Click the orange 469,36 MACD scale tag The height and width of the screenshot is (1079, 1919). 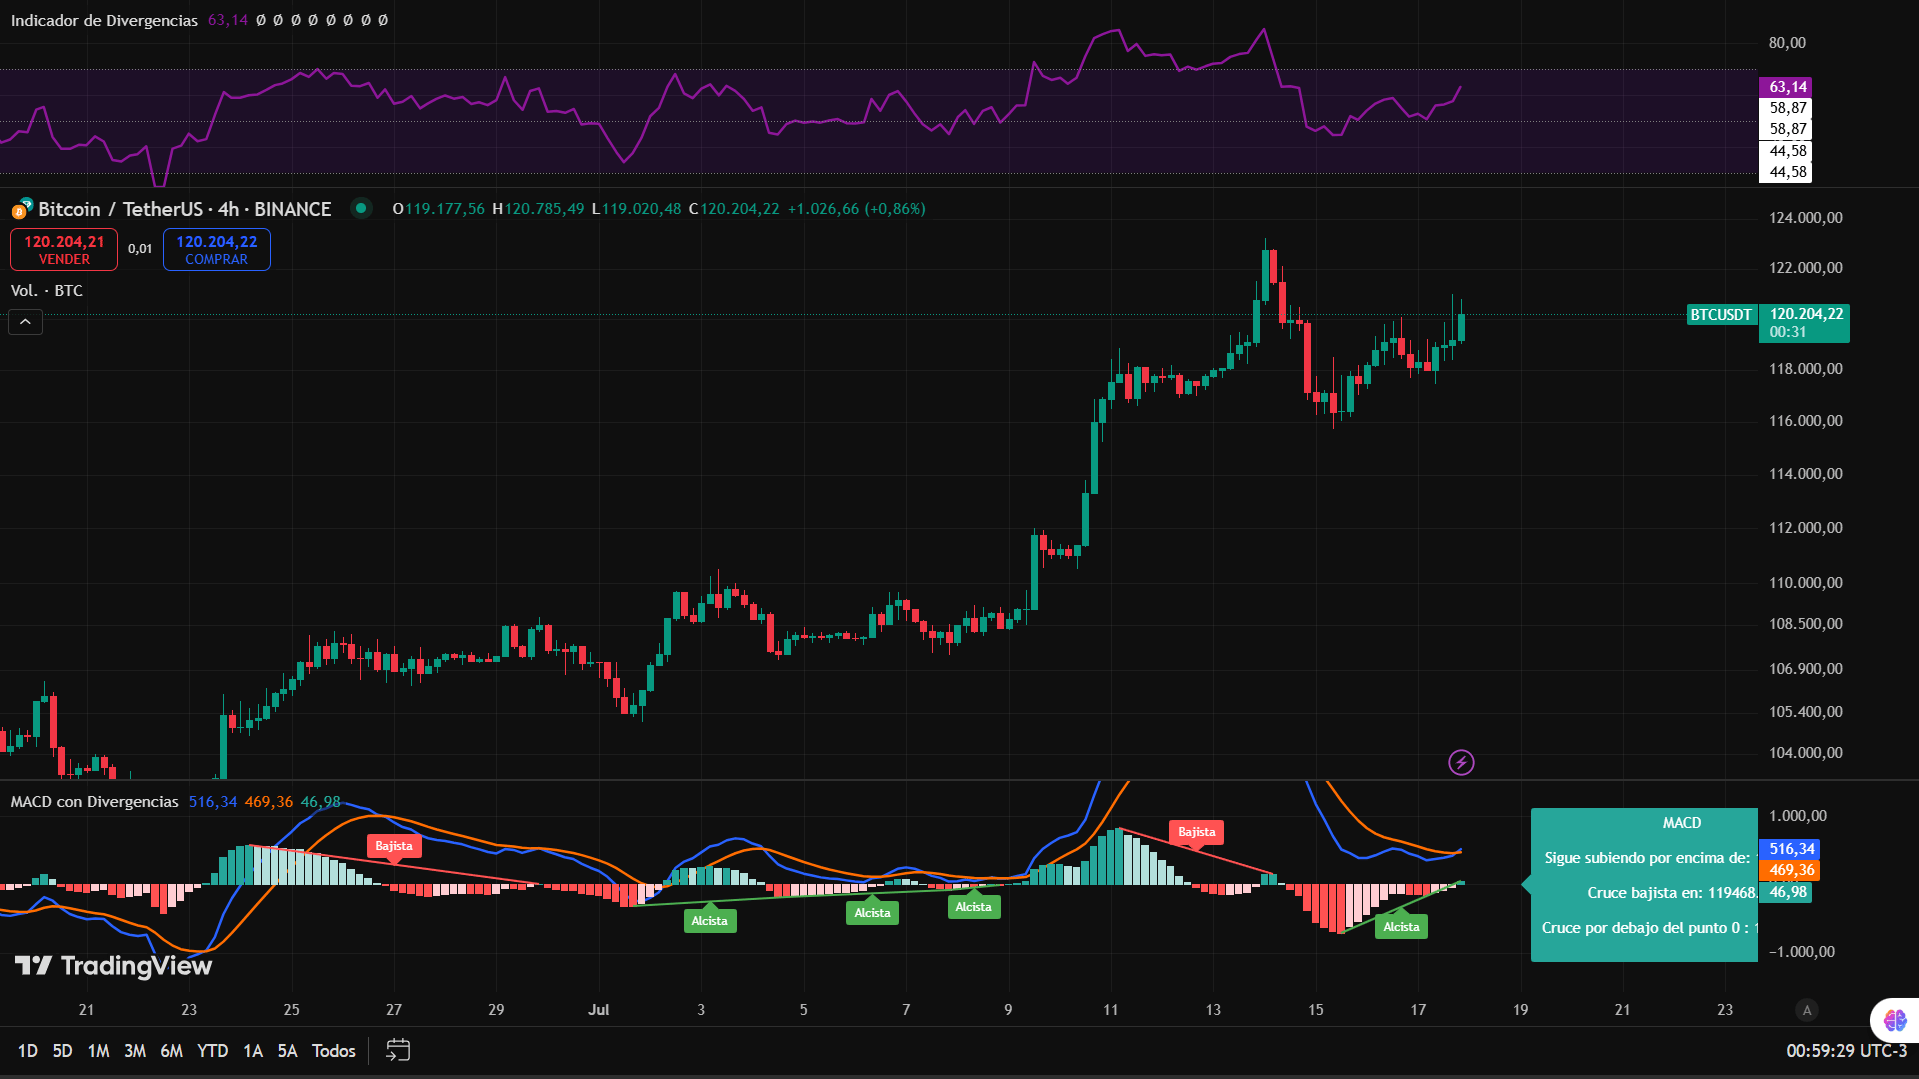point(1790,870)
